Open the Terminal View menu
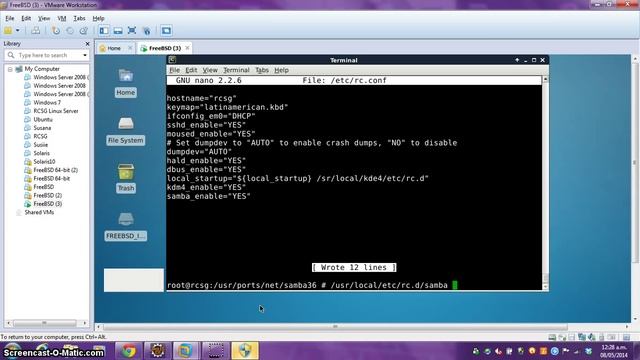The height and width of the screenshot is (360, 640). coord(210,70)
